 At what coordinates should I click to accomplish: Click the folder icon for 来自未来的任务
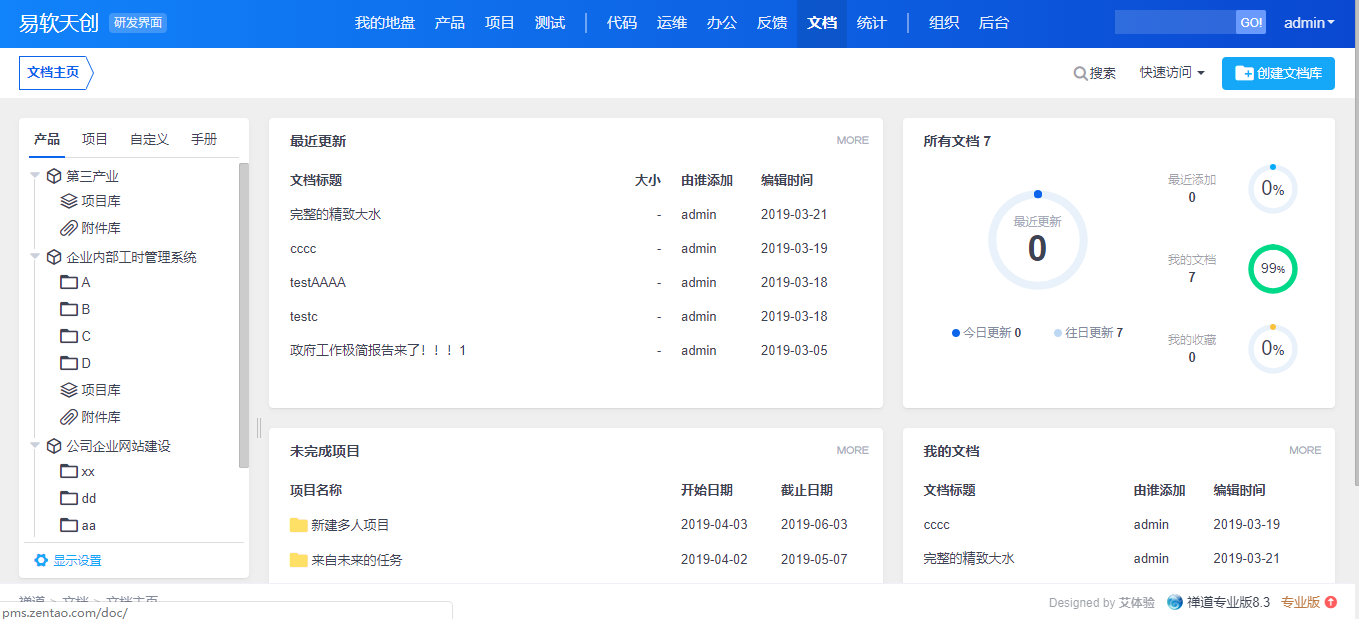(298, 560)
